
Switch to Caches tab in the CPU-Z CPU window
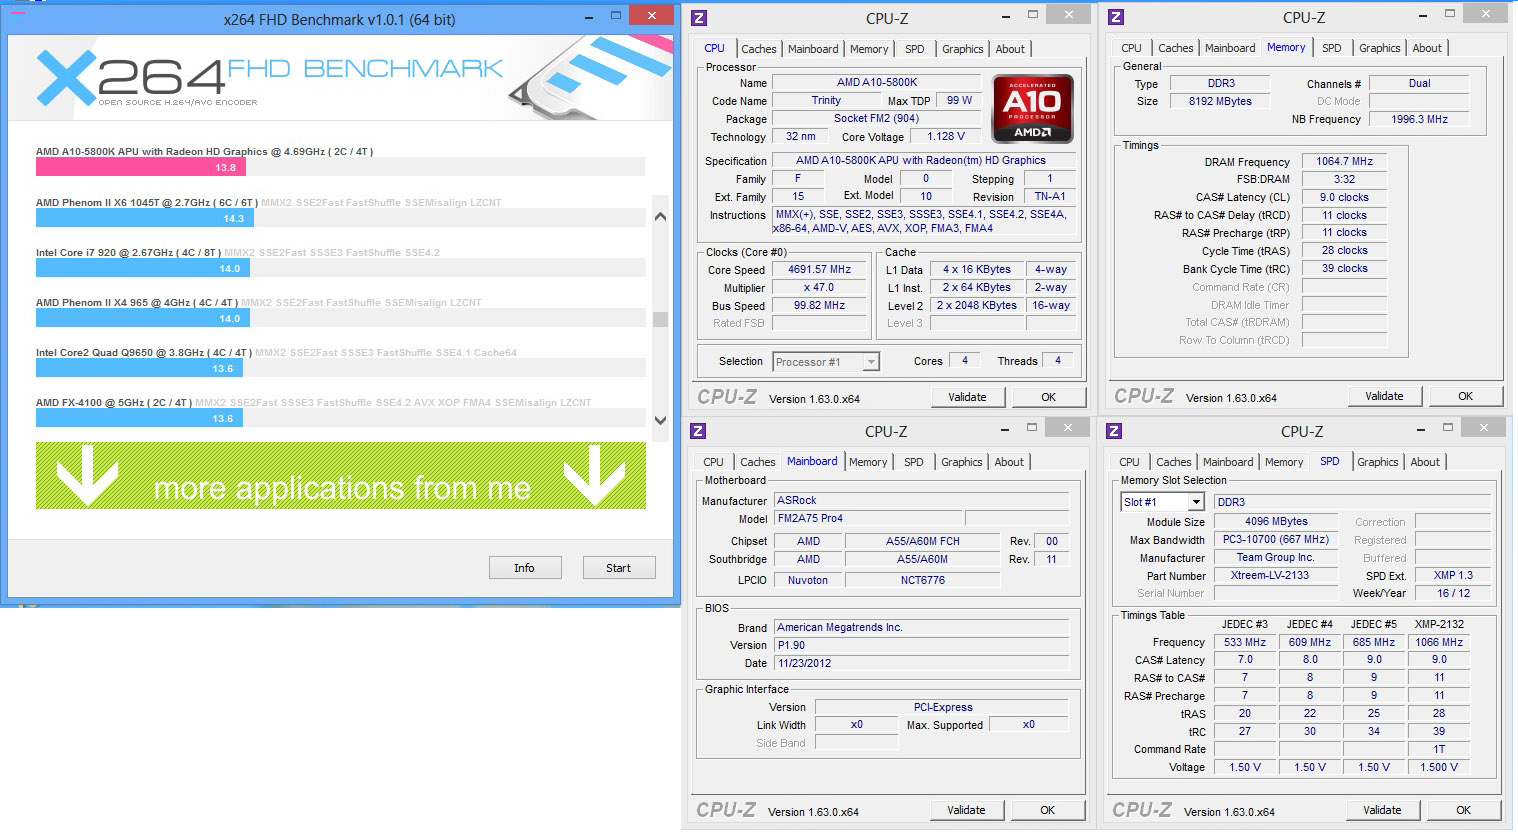(758, 49)
